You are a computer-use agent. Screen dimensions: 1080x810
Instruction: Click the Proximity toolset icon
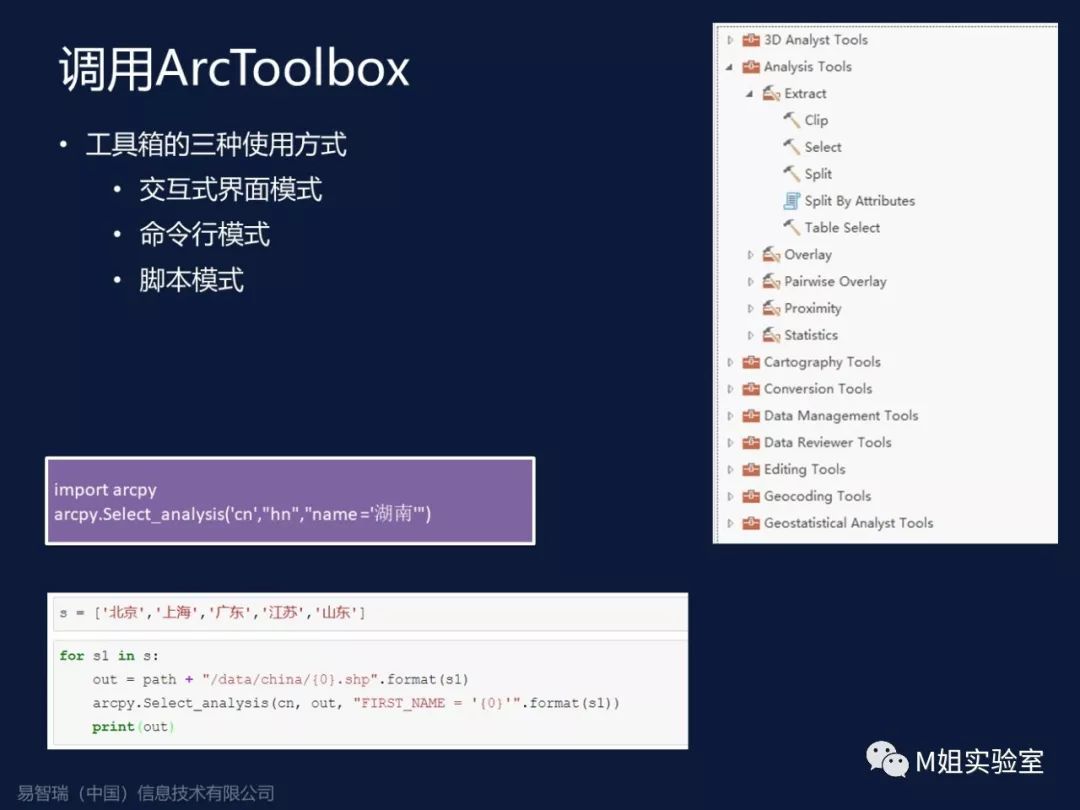pos(771,309)
